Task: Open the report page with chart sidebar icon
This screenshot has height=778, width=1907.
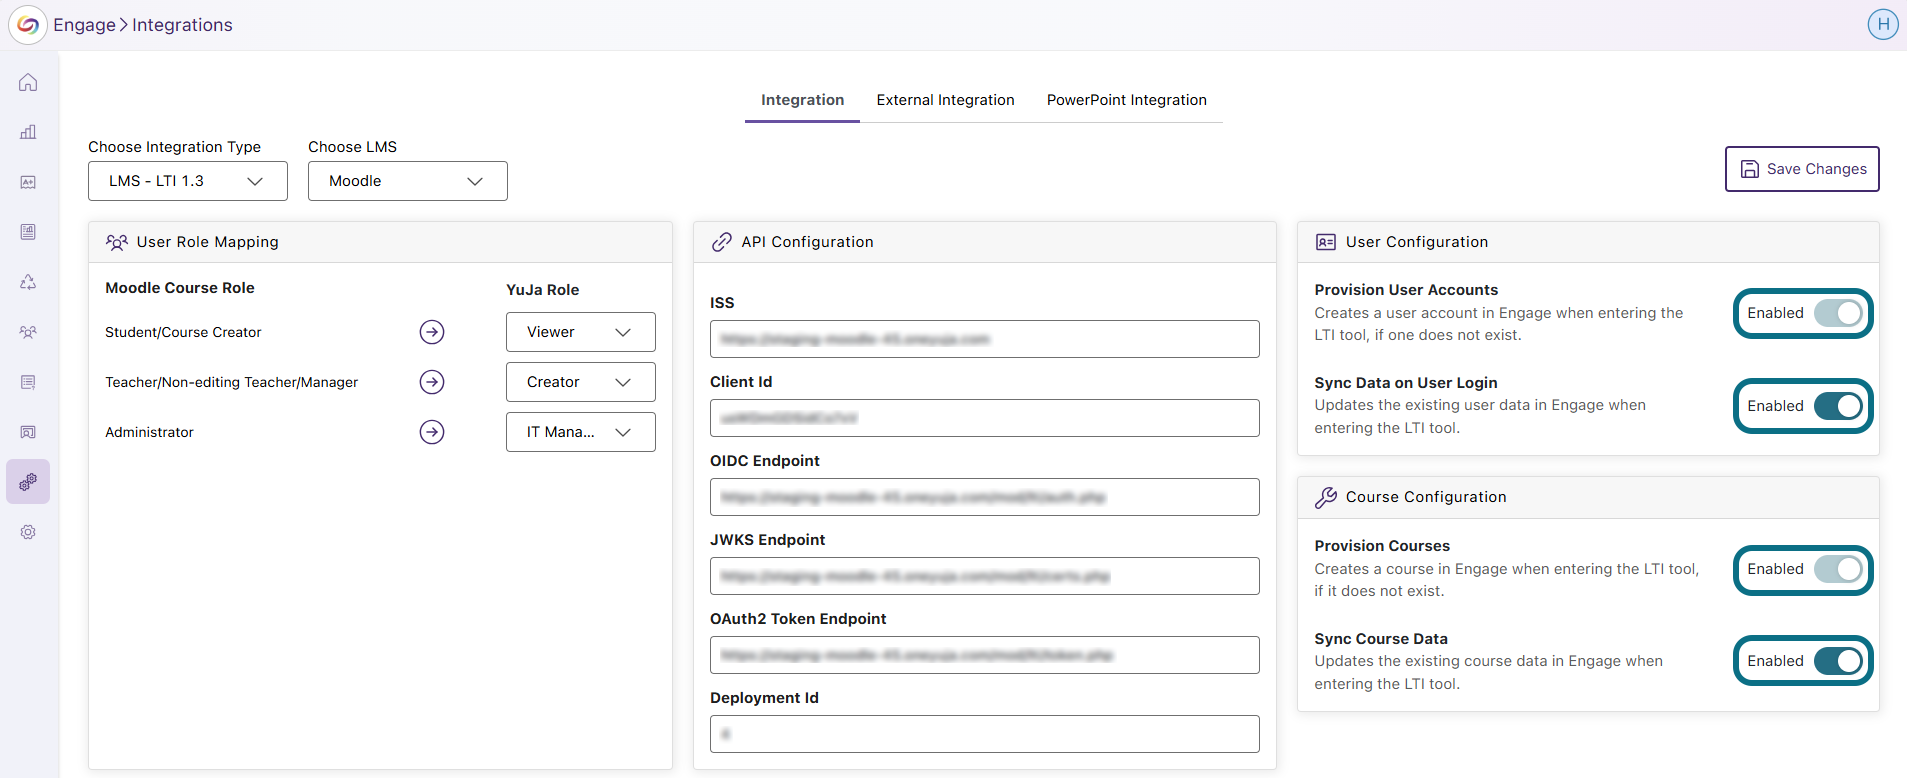Action: click(x=28, y=232)
